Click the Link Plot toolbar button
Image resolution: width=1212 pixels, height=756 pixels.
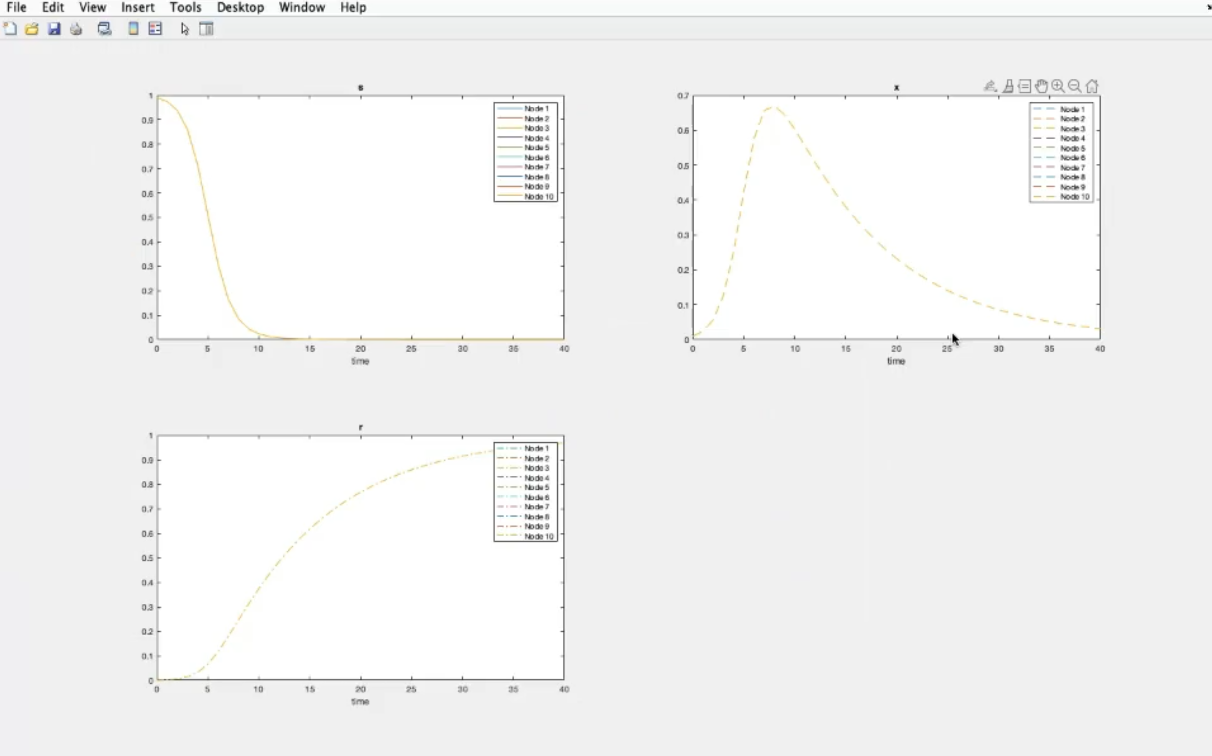104,29
